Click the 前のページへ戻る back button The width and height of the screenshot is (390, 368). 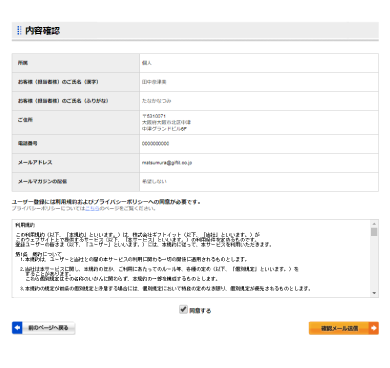[43, 328]
